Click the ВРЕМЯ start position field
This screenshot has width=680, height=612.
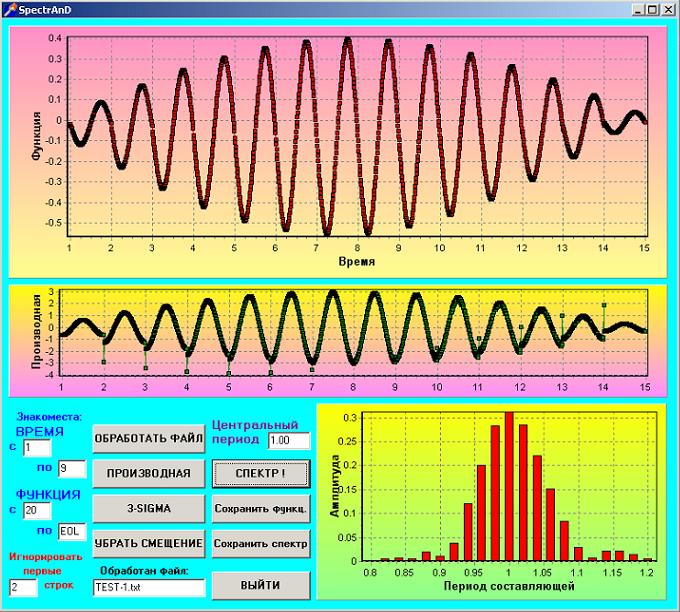36,448
